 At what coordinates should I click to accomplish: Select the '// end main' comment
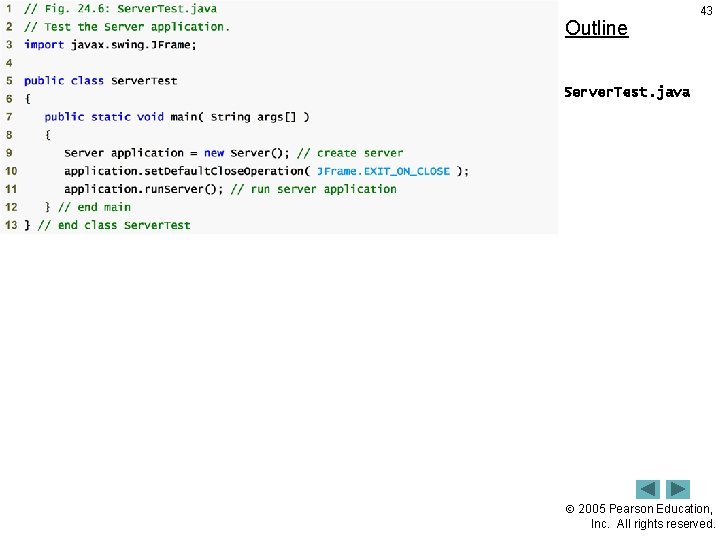click(x=95, y=207)
